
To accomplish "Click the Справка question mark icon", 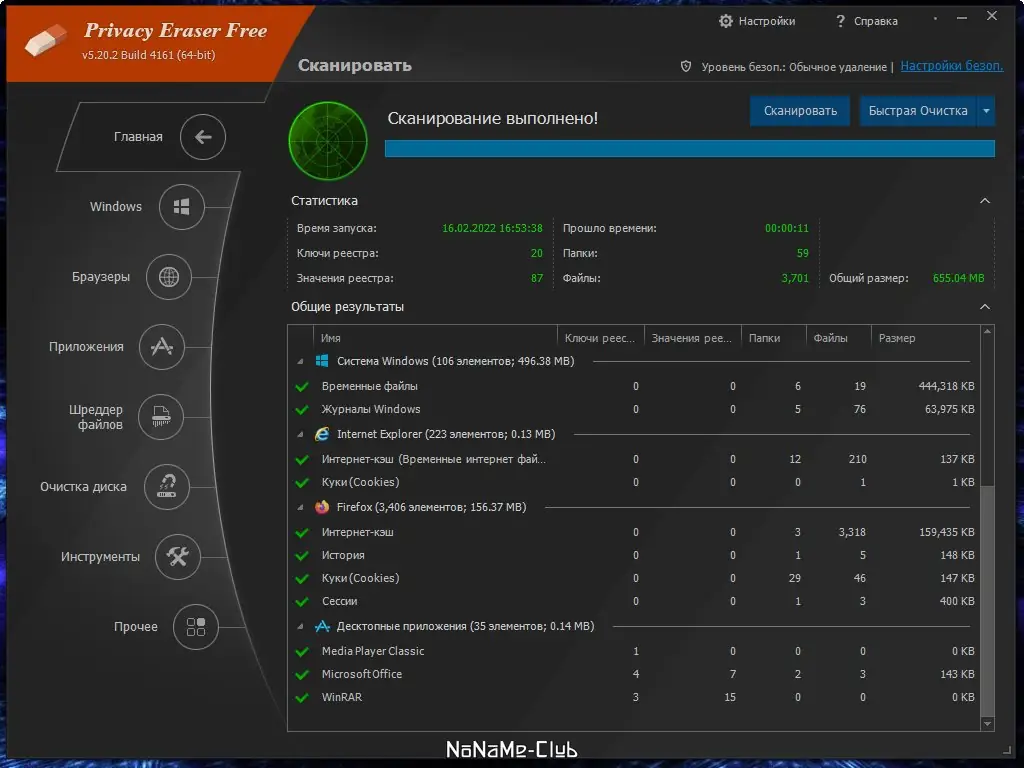I will point(840,21).
